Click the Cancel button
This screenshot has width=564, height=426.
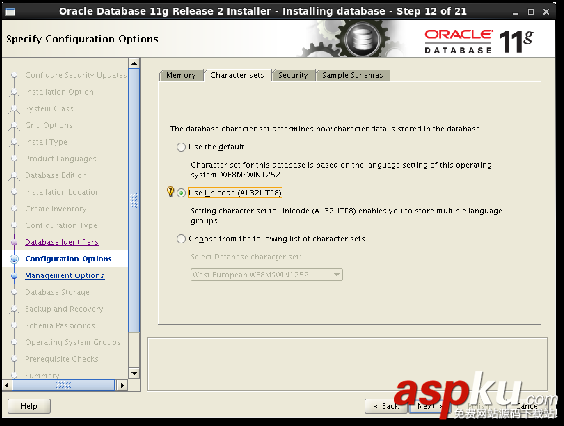click(527, 406)
